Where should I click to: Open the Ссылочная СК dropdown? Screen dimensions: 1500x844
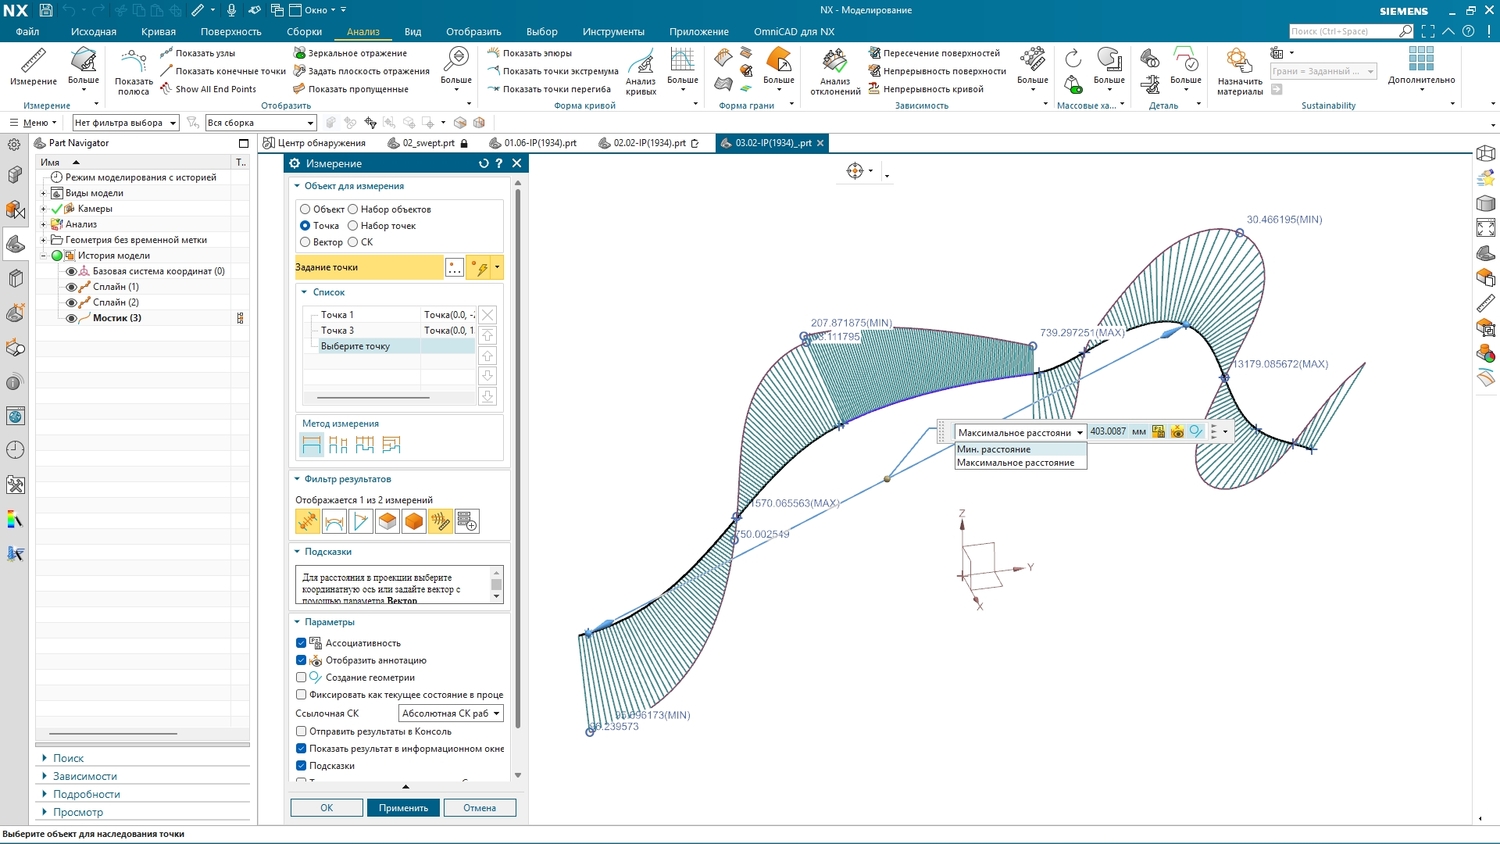(450, 713)
